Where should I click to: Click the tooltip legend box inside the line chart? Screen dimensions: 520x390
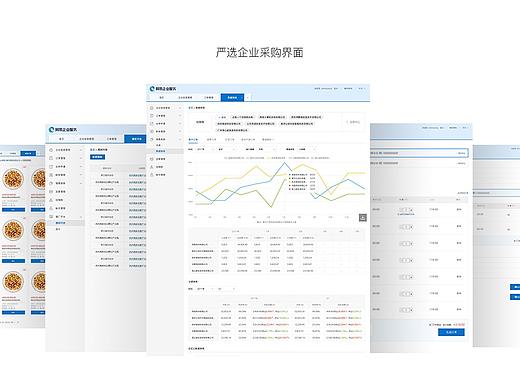302,182
